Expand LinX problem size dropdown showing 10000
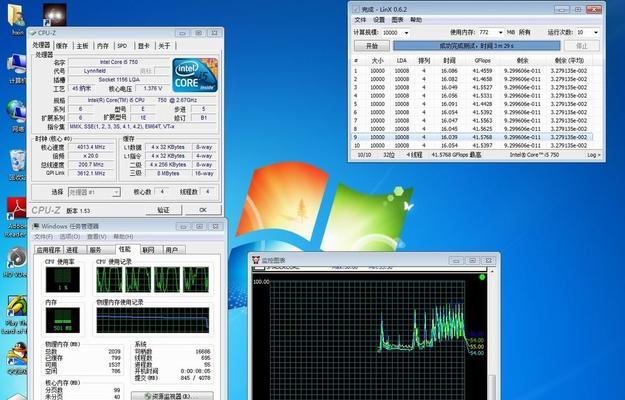This screenshot has height=400, width=625. click(407, 33)
